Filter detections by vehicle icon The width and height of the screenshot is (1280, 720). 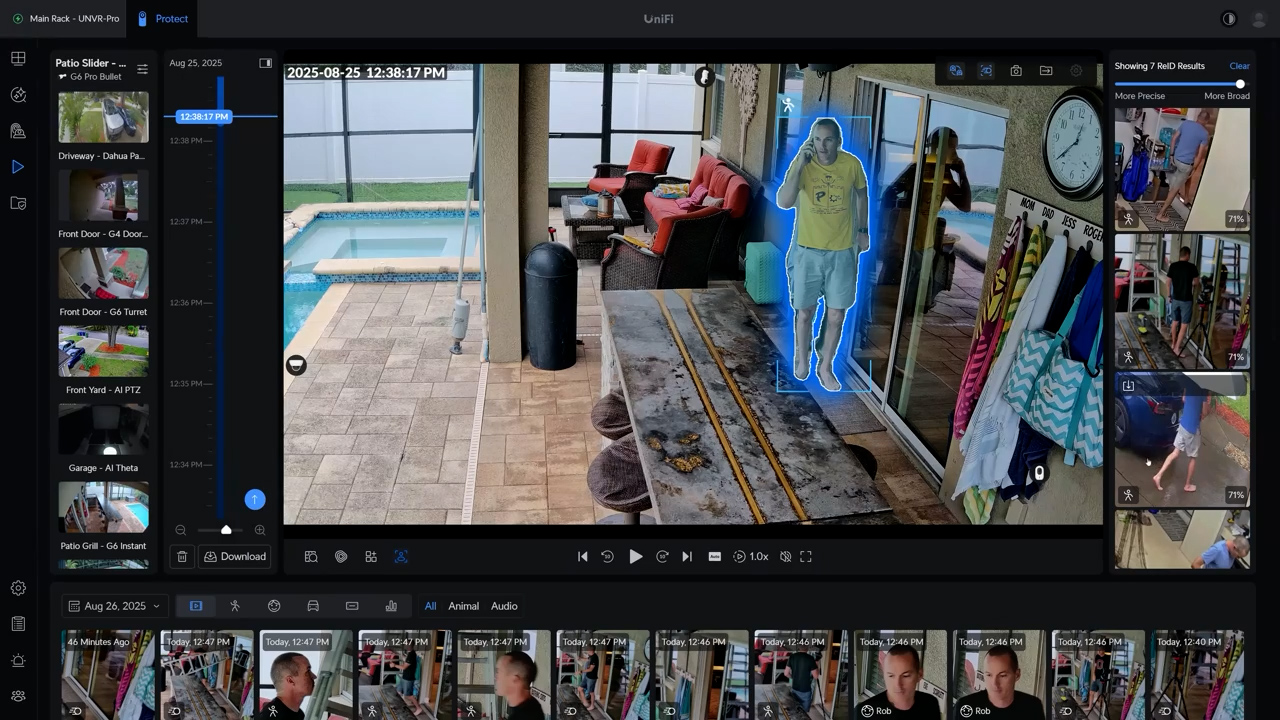click(x=313, y=606)
